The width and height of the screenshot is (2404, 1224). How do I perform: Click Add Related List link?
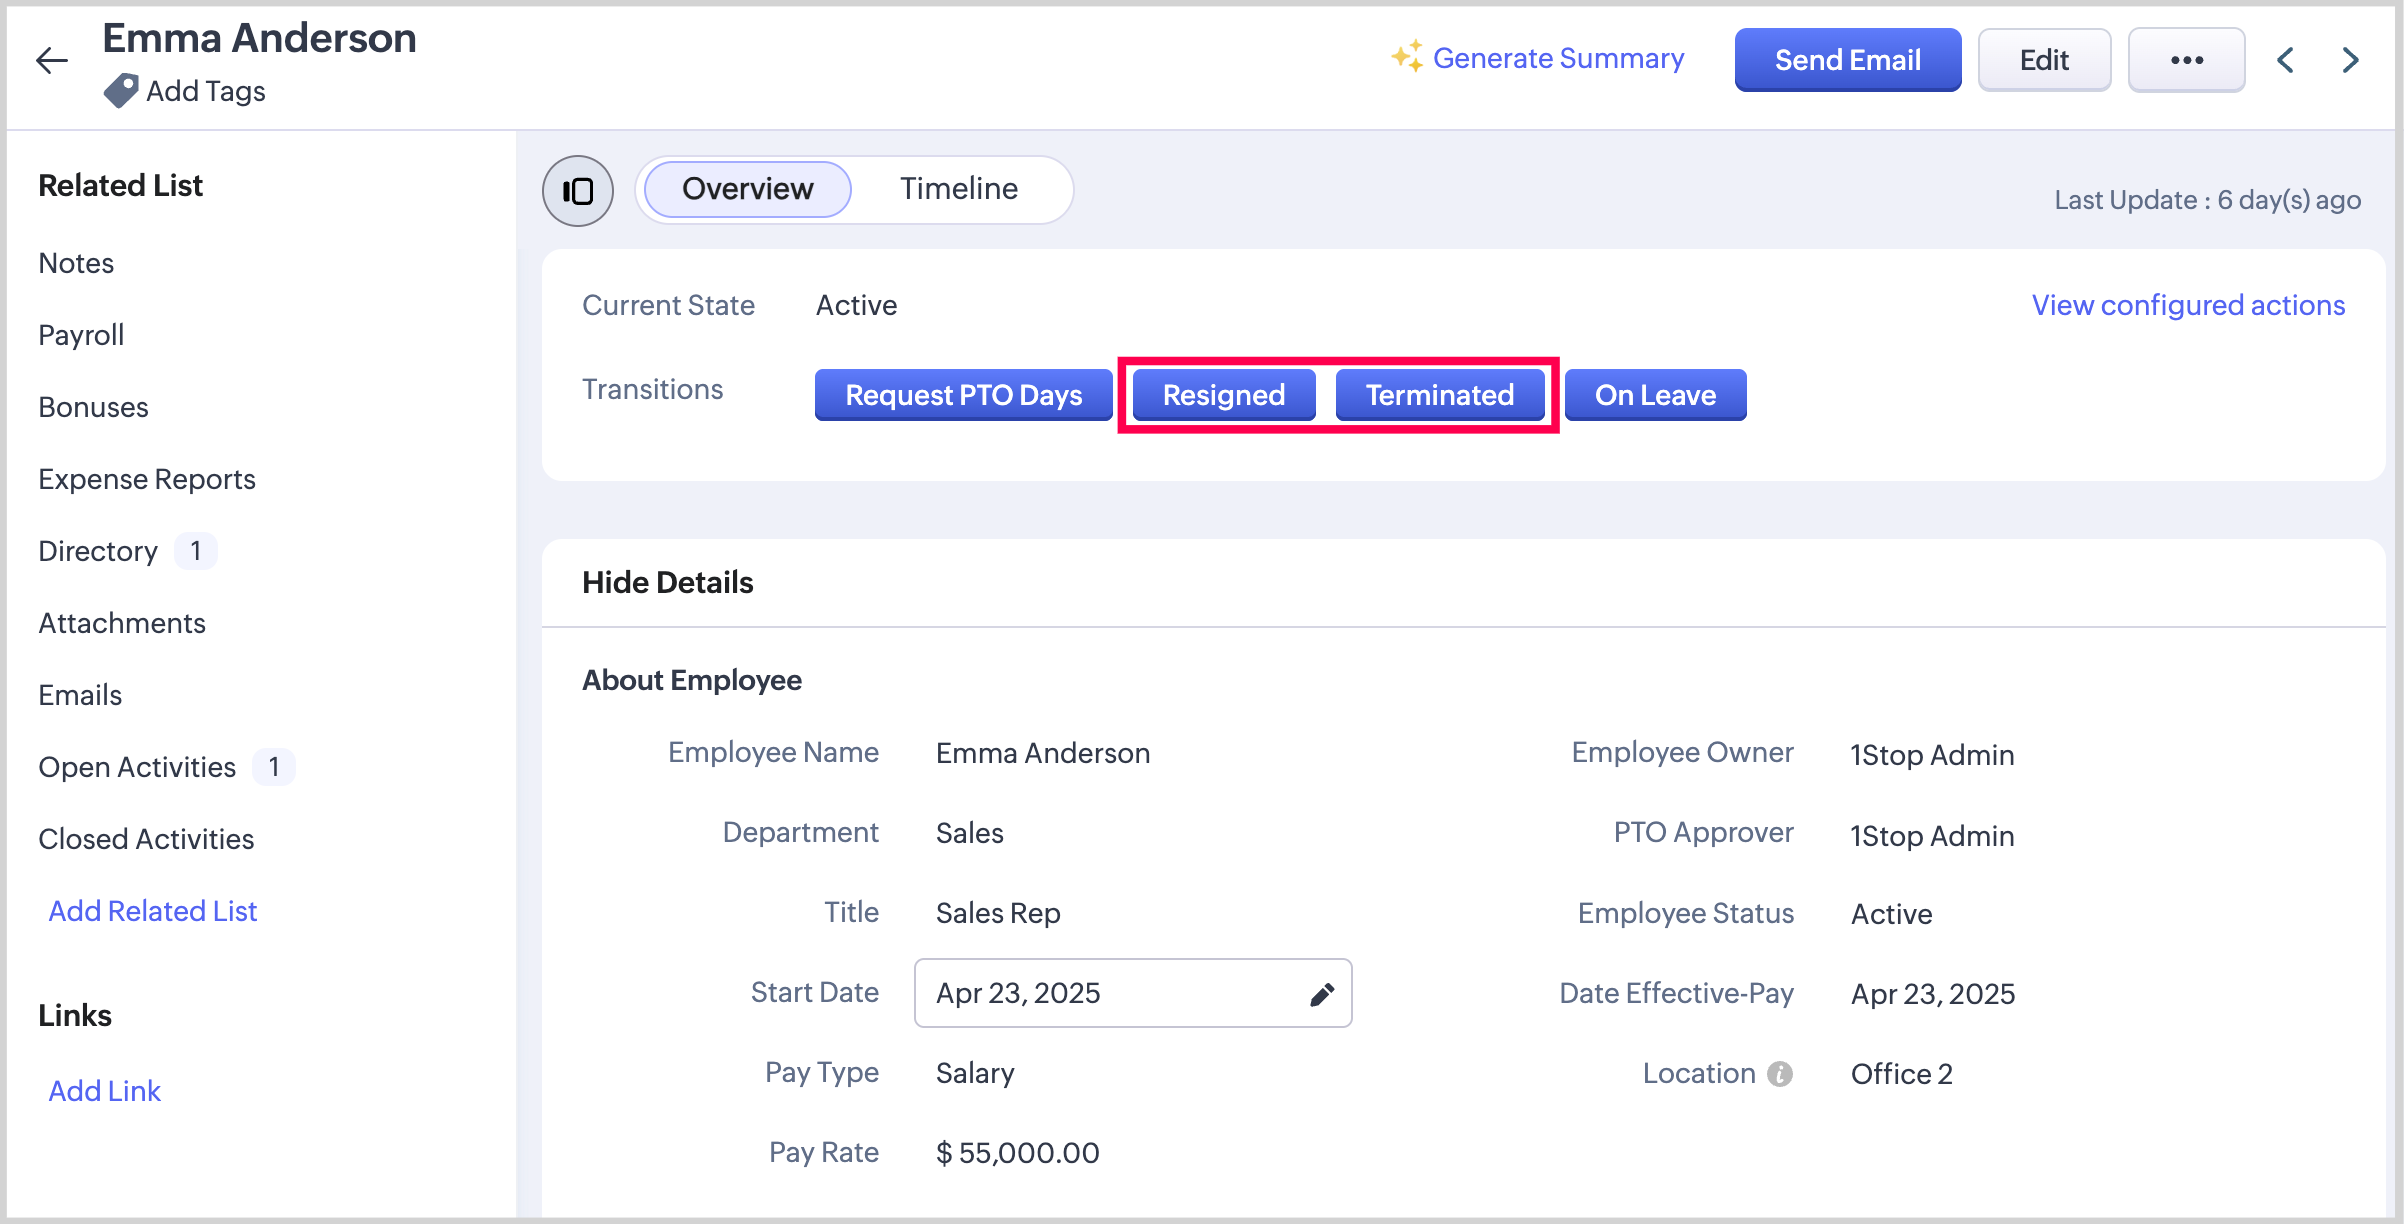point(153,911)
